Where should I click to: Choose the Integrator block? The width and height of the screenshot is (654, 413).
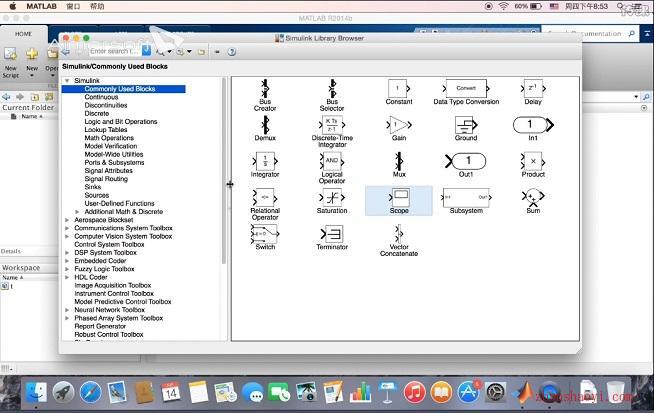265,165
